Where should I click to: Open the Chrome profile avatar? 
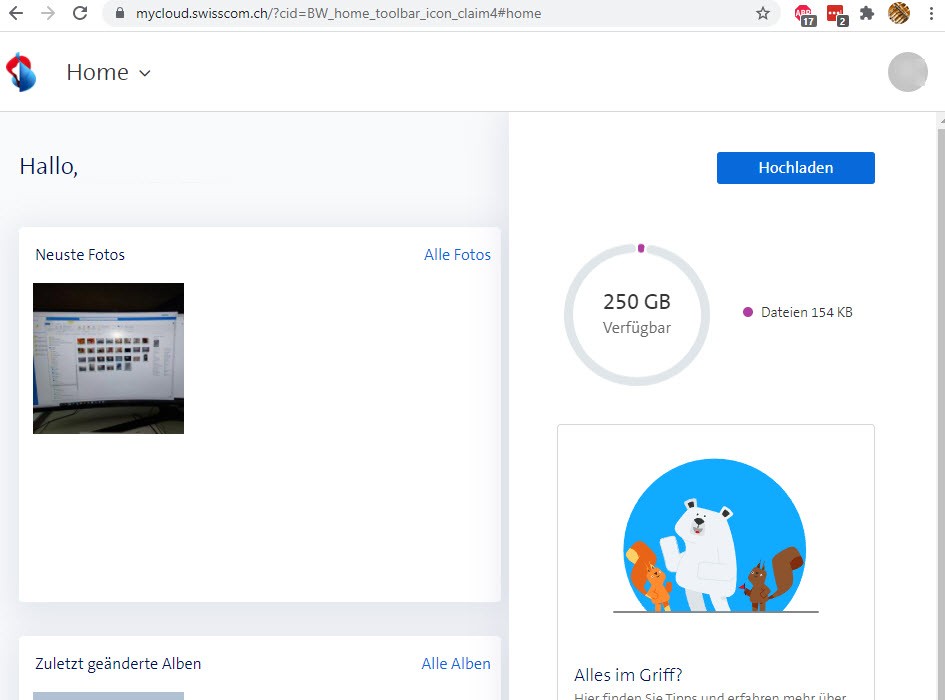(x=899, y=14)
